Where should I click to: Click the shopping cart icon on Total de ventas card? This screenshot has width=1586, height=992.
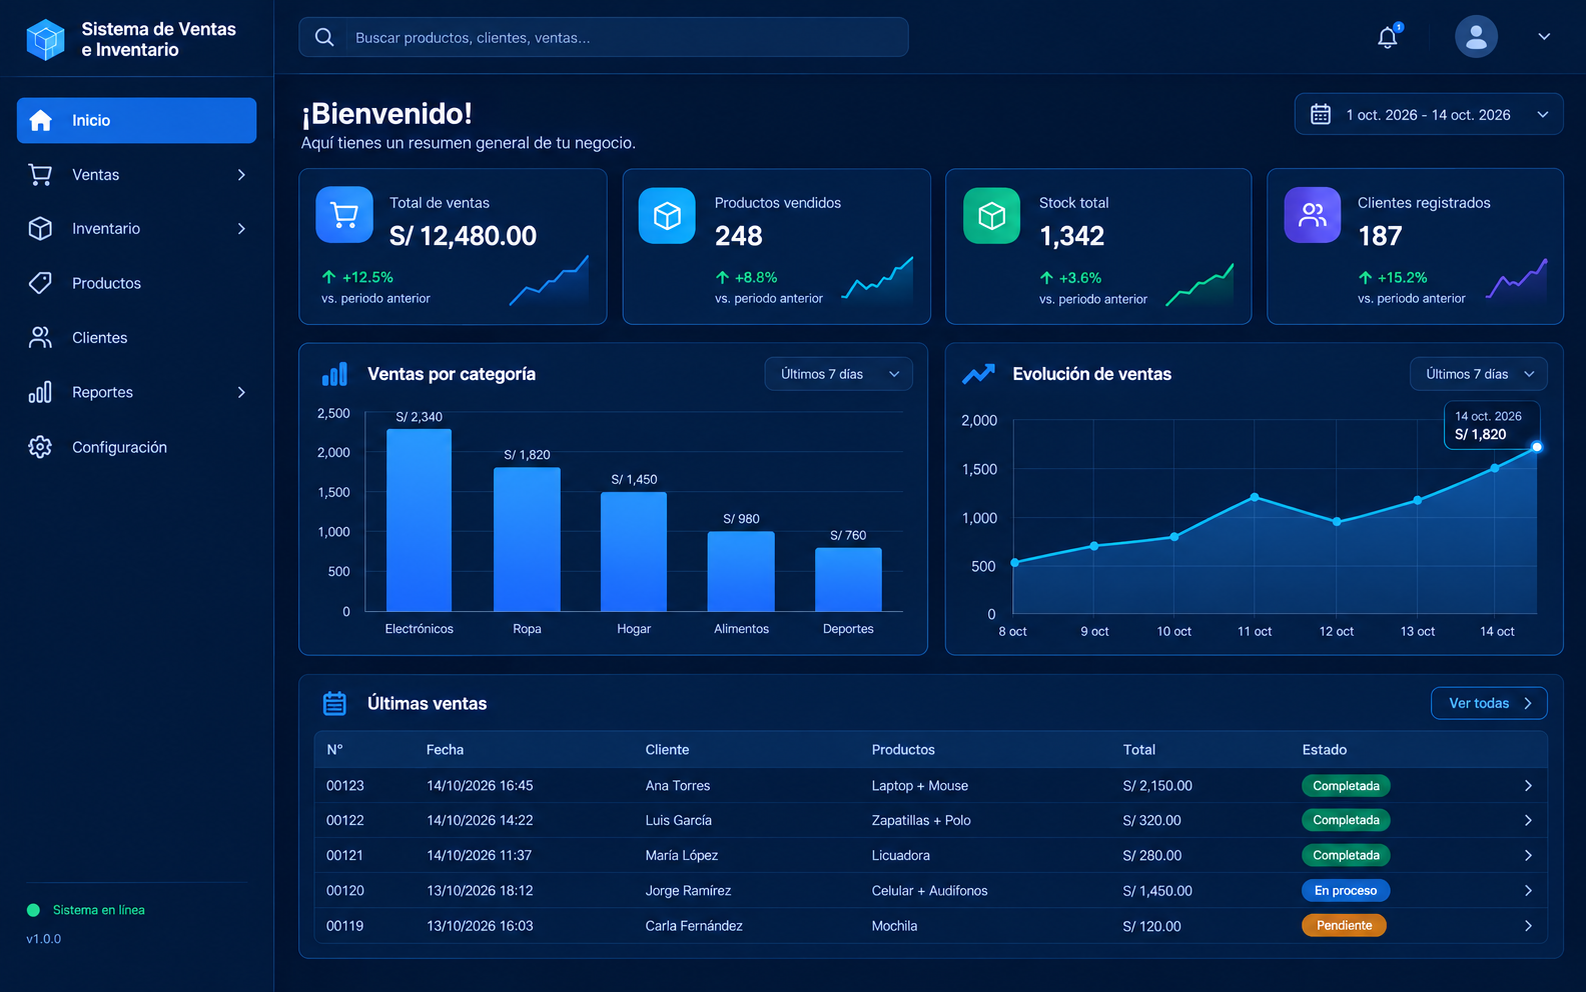pyautogui.click(x=345, y=215)
